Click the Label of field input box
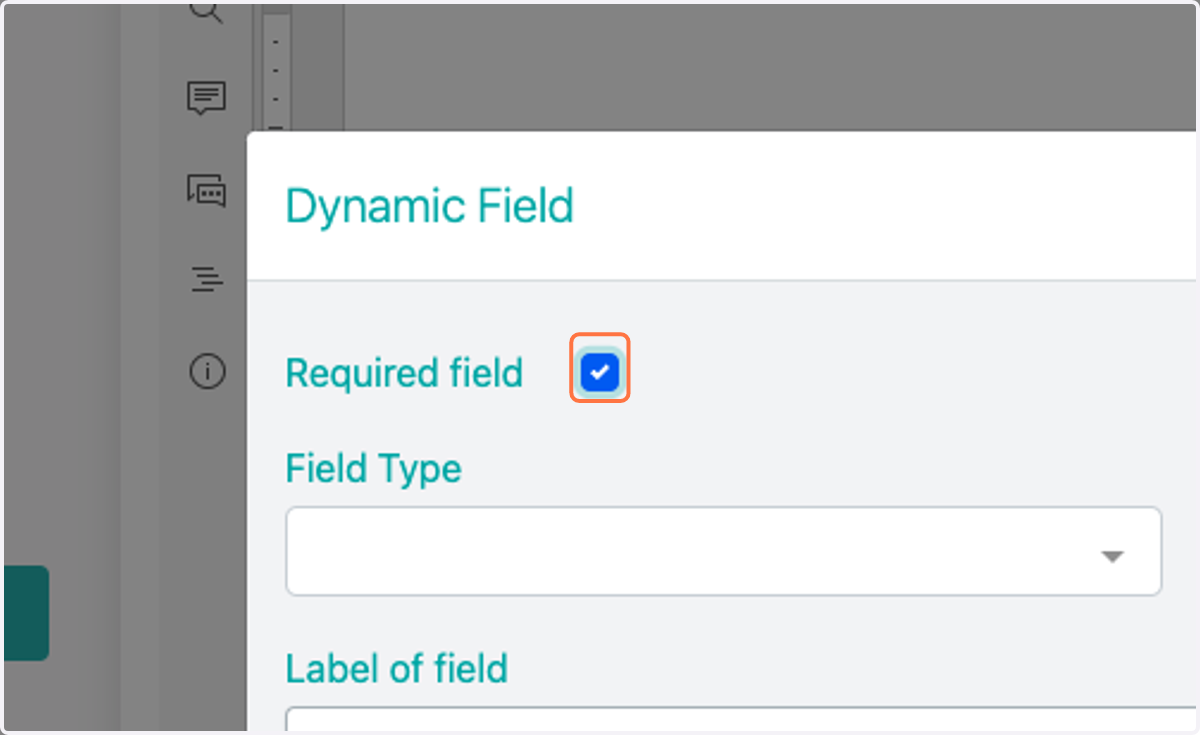This screenshot has height=735, width=1200. click(x=740, y=720)
